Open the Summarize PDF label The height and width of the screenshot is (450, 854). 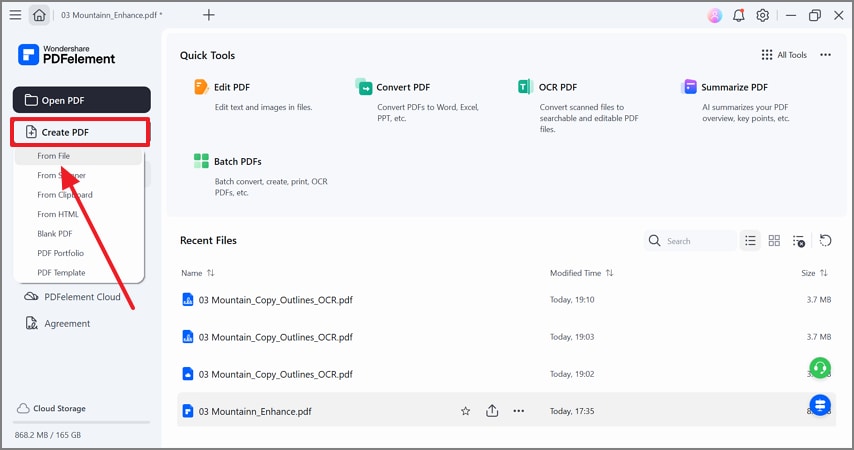click(734, 87)
